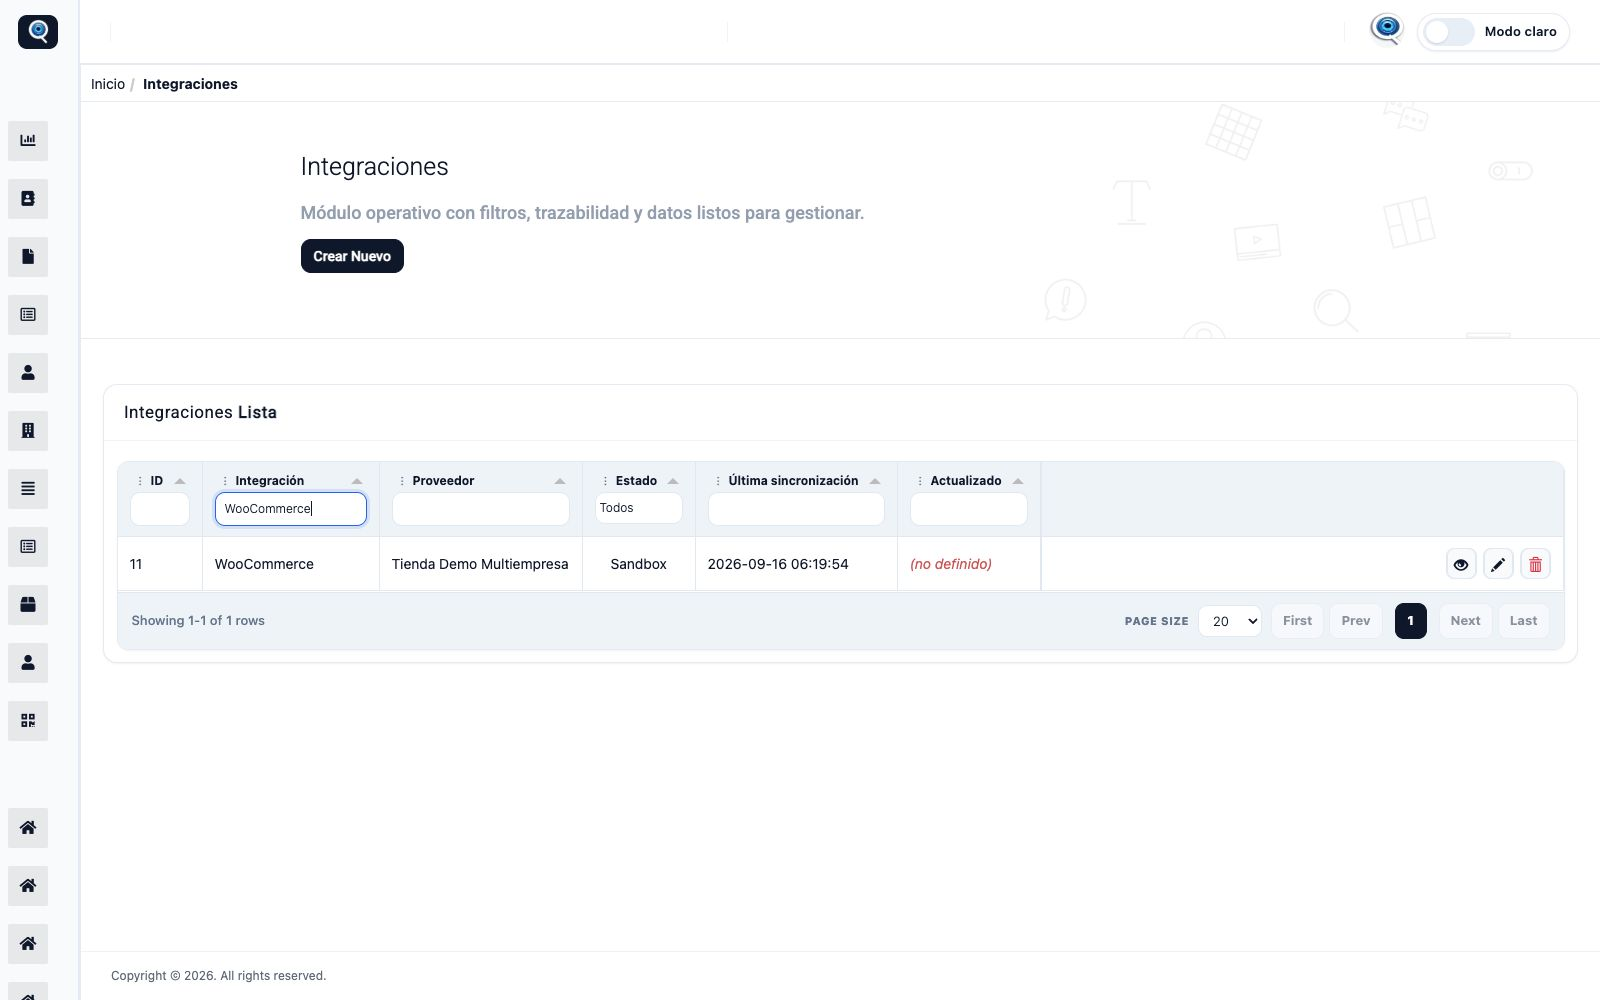
Task: Focus the Última sincronización filter input
Action: (x=796, y=509)
